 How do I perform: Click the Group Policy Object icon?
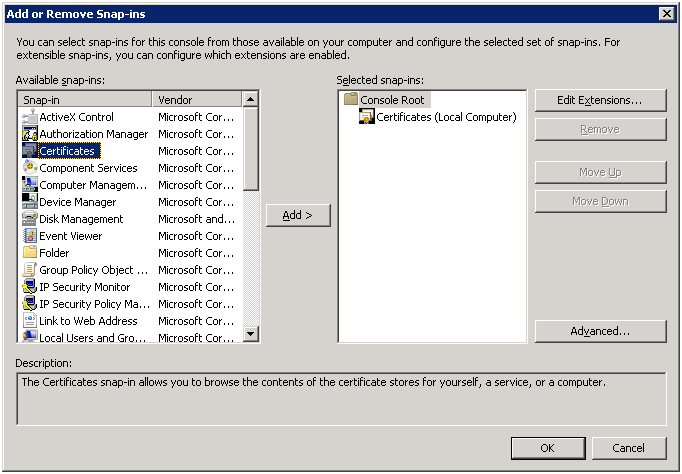tap(30, 269)
